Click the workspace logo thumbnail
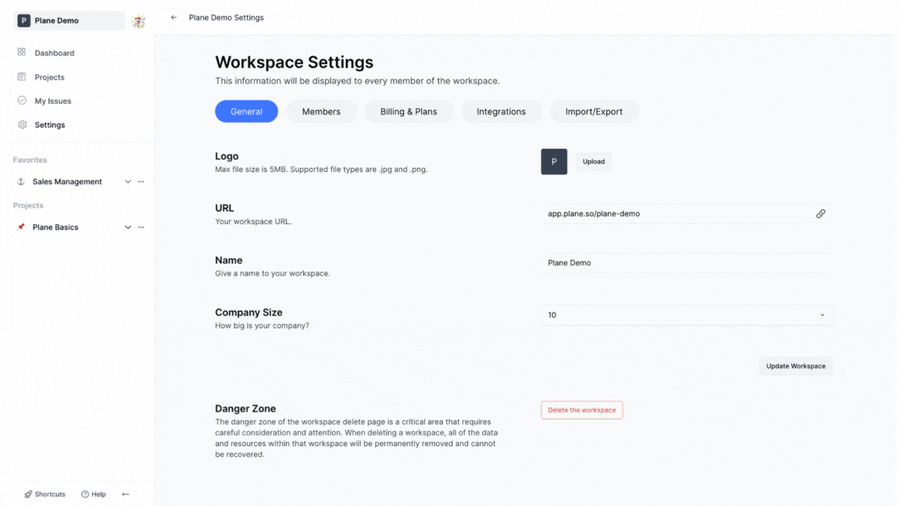This screenshot has height=506, width=900. pos(554,162)
